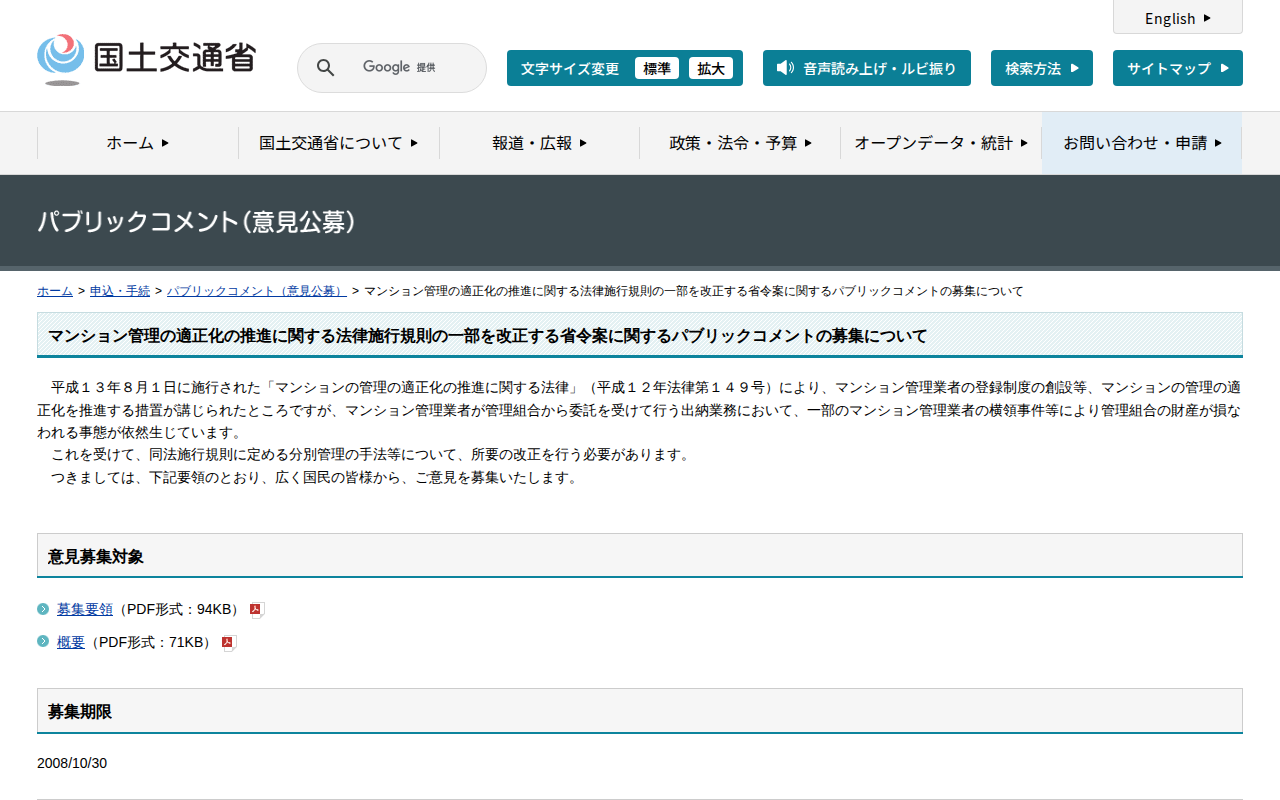Click the MLIT logo emblem
The image size is (1280, 800).
pyautogui.click(x=61, y=59)
